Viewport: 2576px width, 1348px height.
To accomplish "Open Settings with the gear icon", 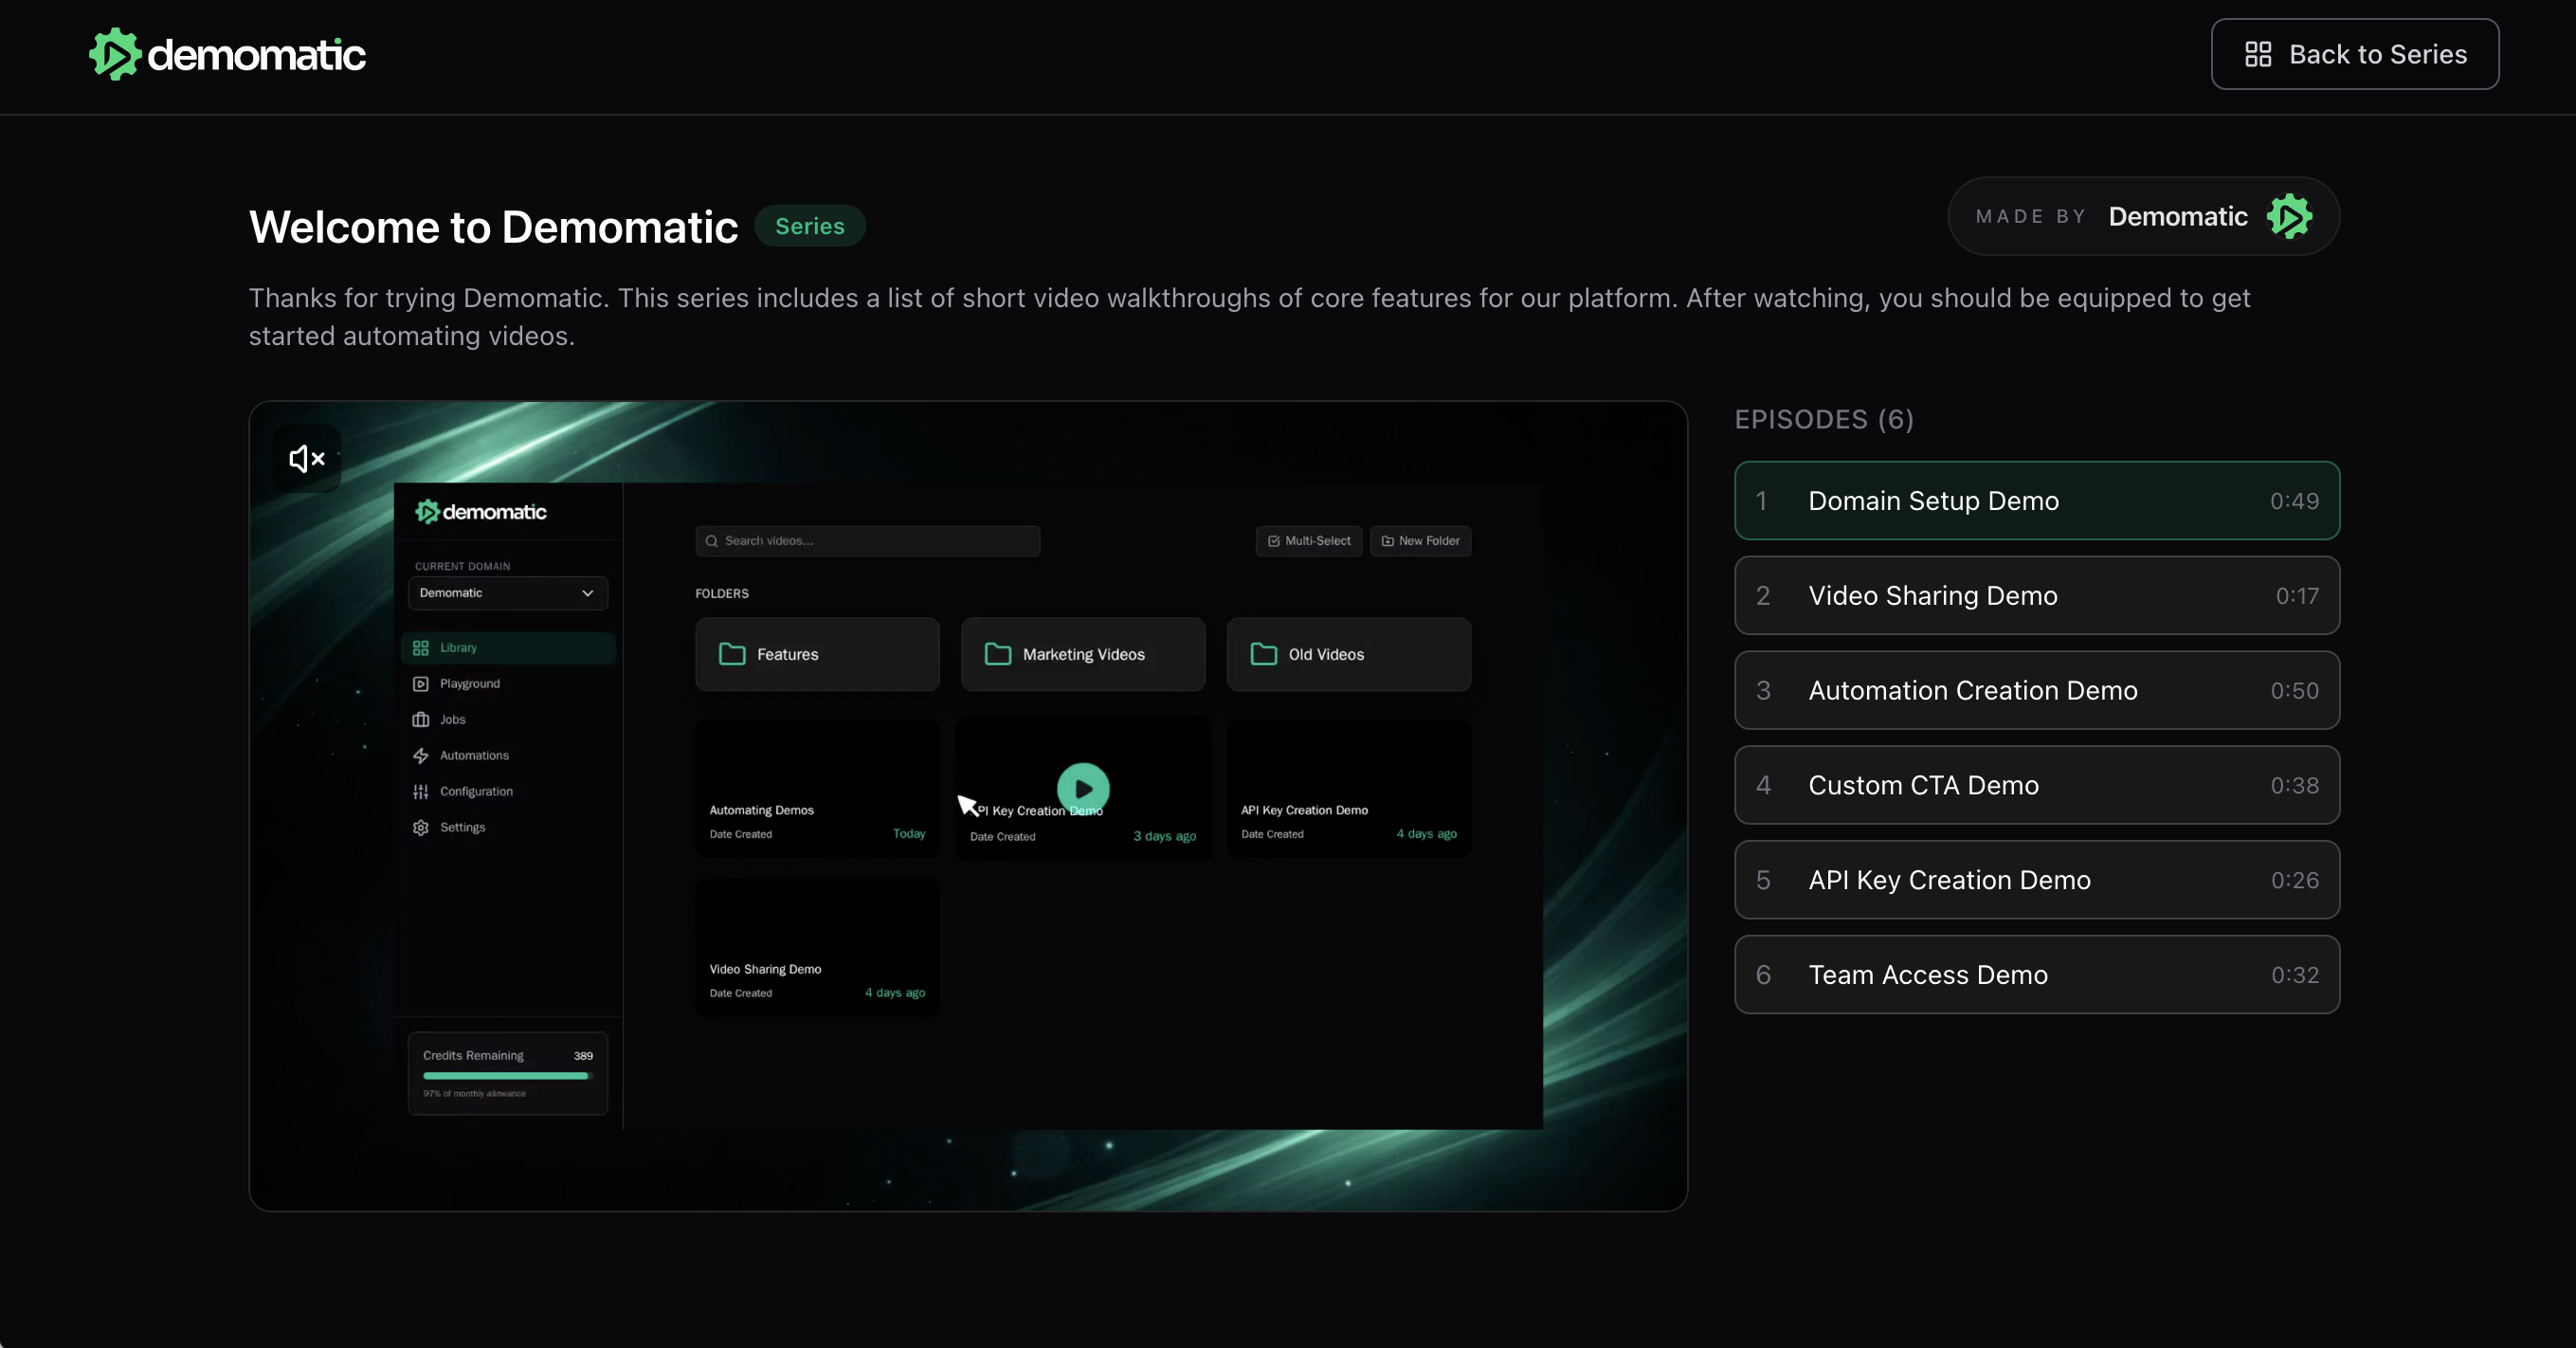I will 421,827.
